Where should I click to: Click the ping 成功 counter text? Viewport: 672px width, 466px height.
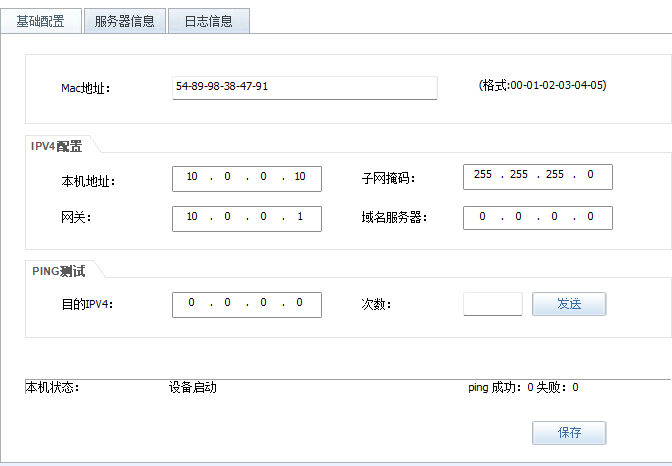501,388
